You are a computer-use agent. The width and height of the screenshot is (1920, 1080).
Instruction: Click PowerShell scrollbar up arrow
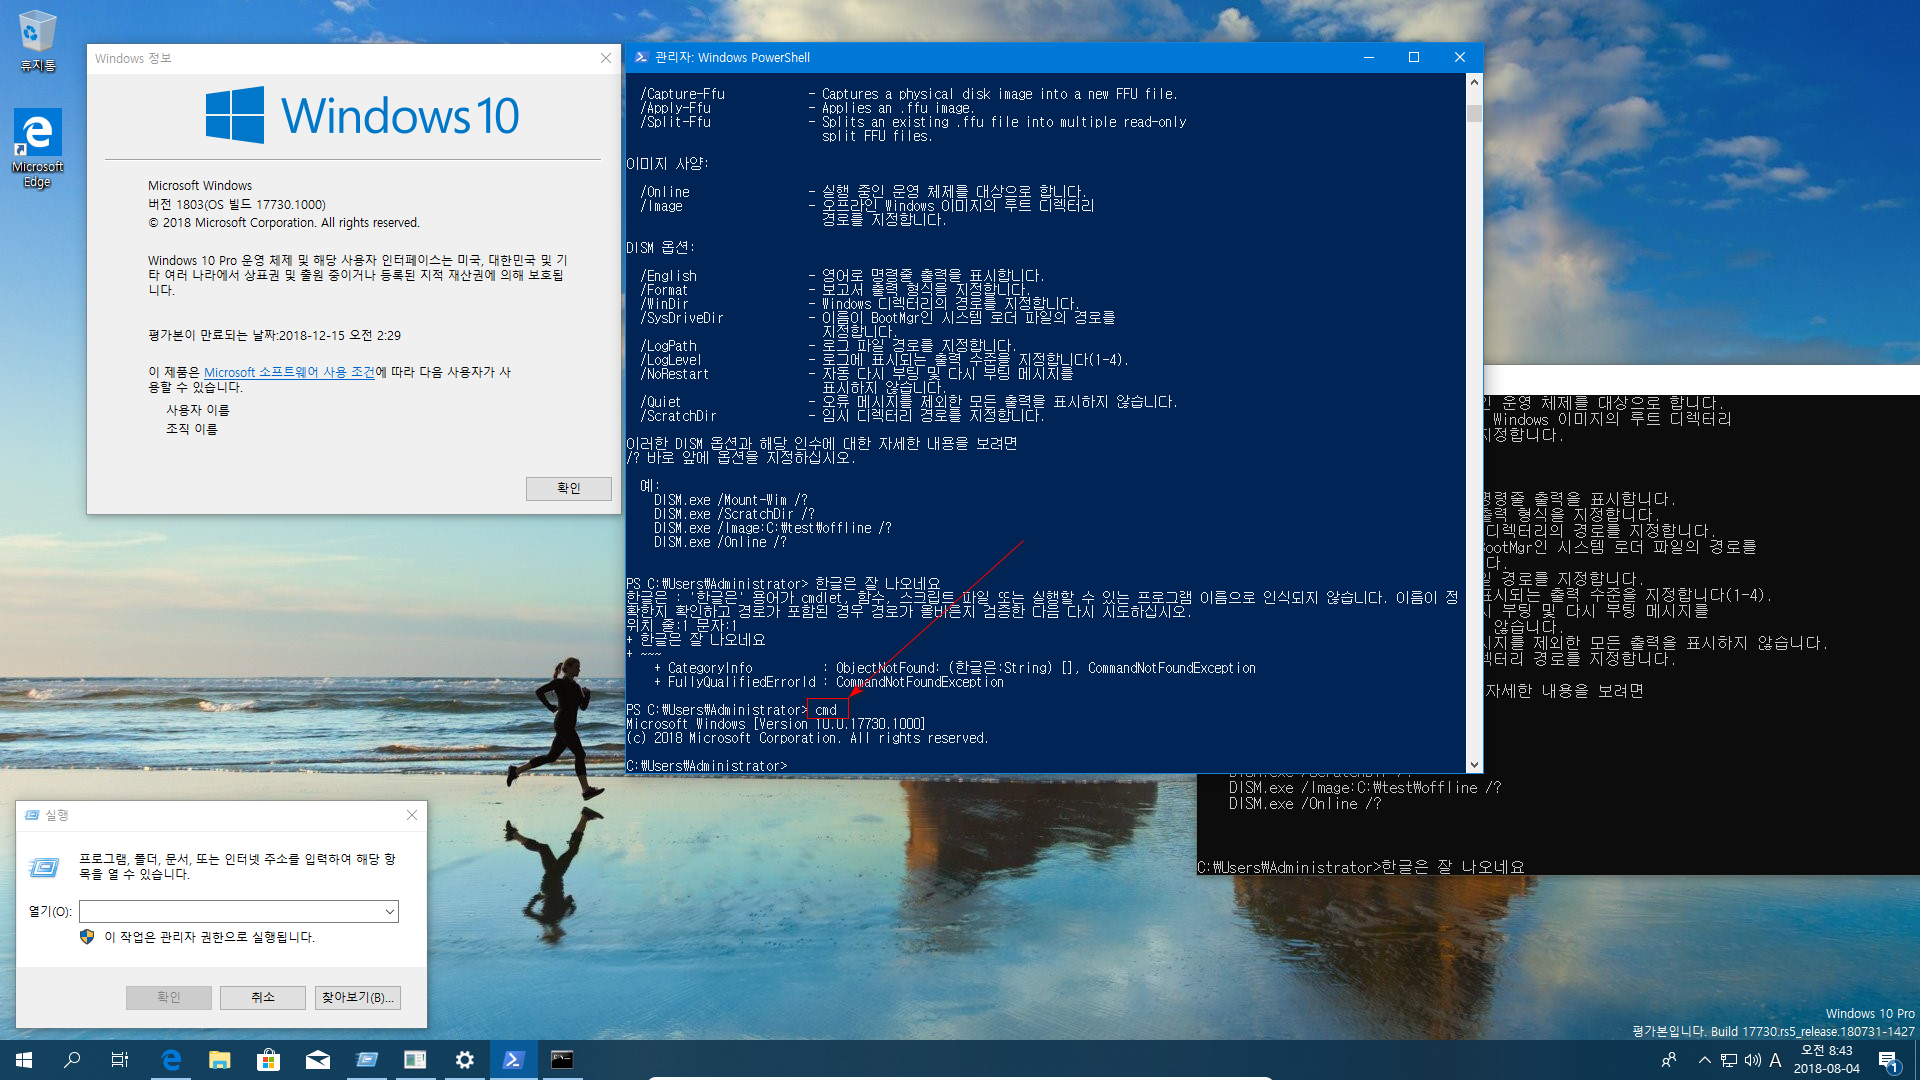[x=1474, y=82]
